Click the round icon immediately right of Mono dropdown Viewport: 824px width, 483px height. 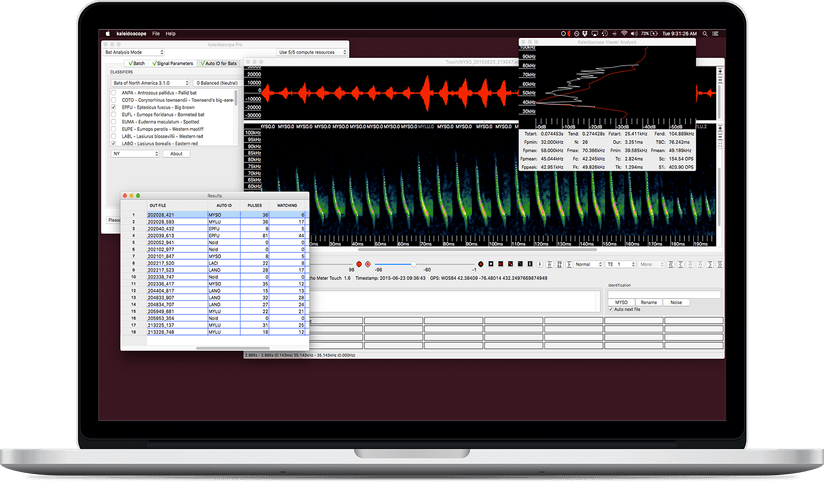click(x=671, y=264)
